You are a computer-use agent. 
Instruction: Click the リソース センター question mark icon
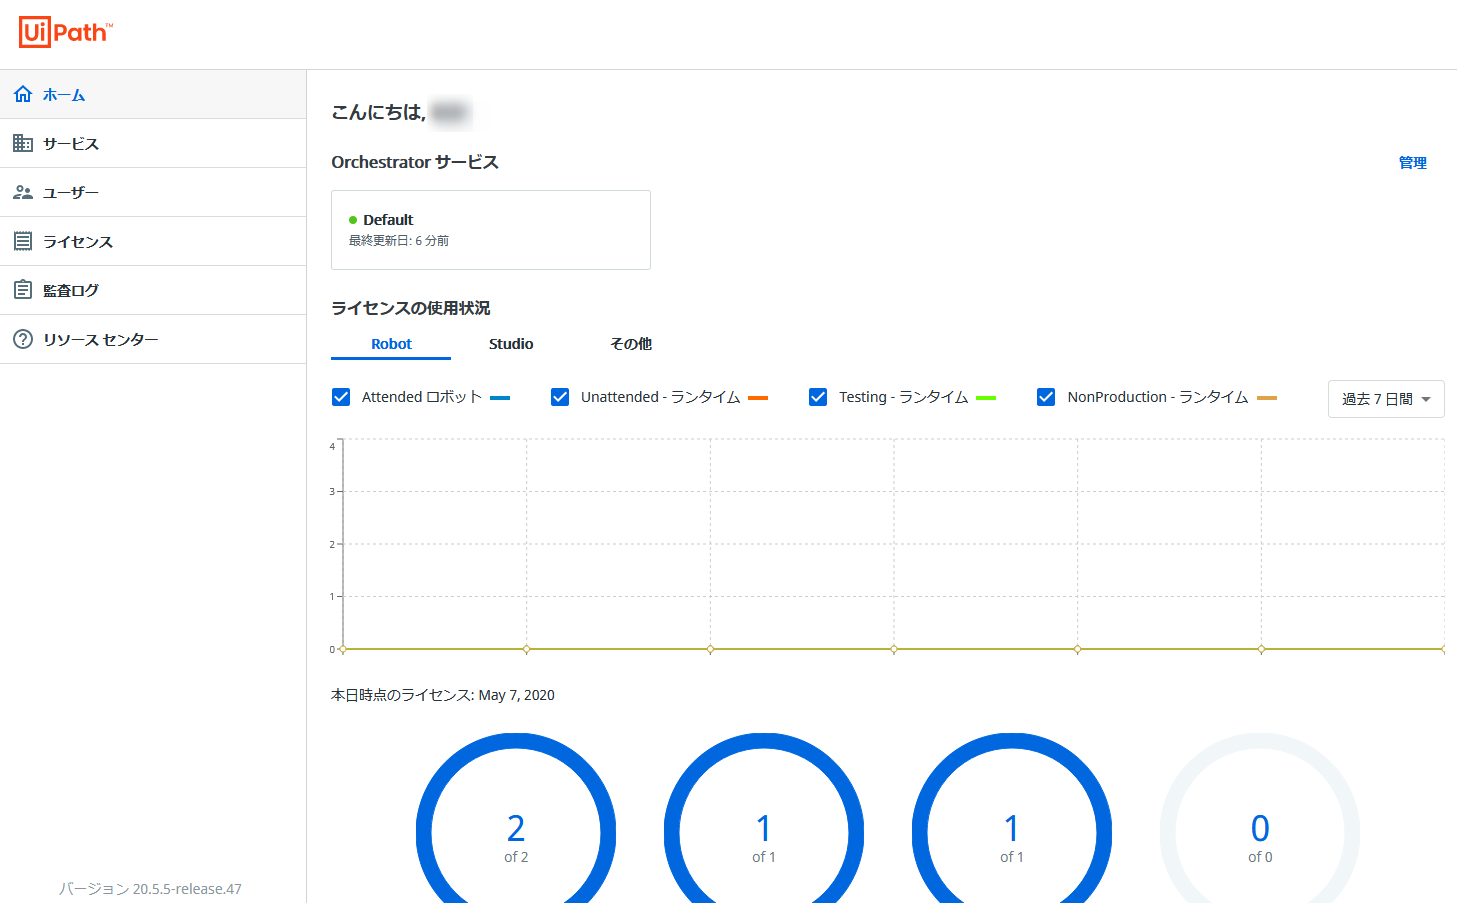point(23,339)
